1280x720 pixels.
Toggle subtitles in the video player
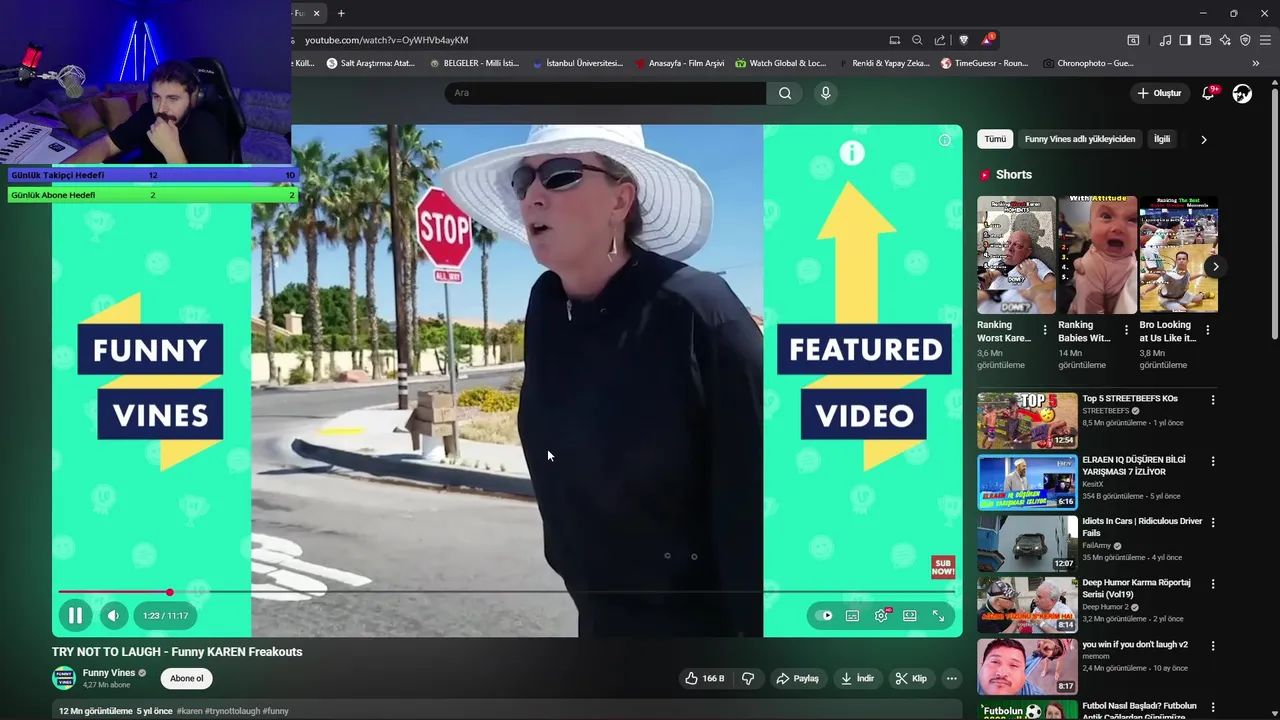click(x=852, y=616)
